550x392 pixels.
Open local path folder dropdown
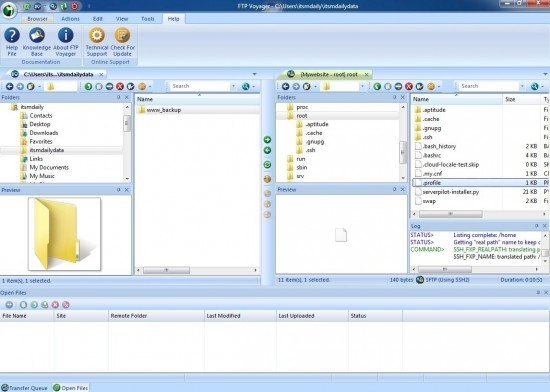point(60,86)
